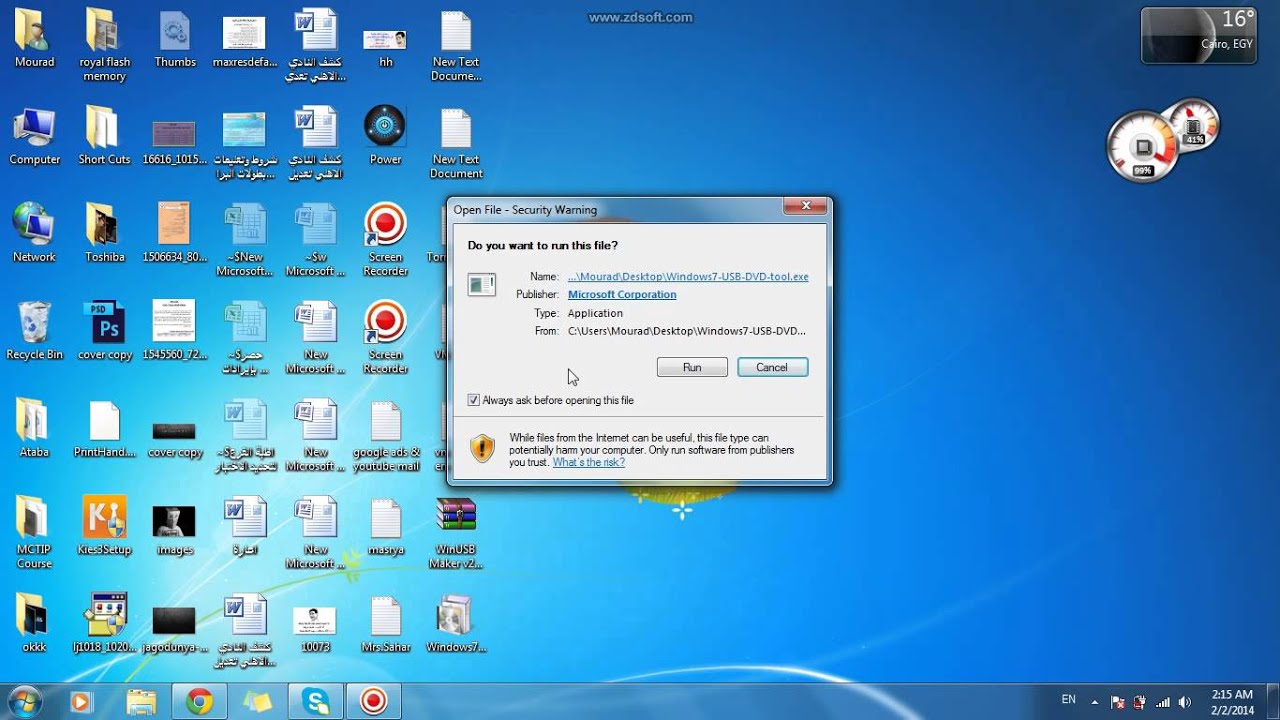Click the network signal tray icon
Image resolution: width=1280 pixels, height=720 pixels.
tap(1162, 702)
